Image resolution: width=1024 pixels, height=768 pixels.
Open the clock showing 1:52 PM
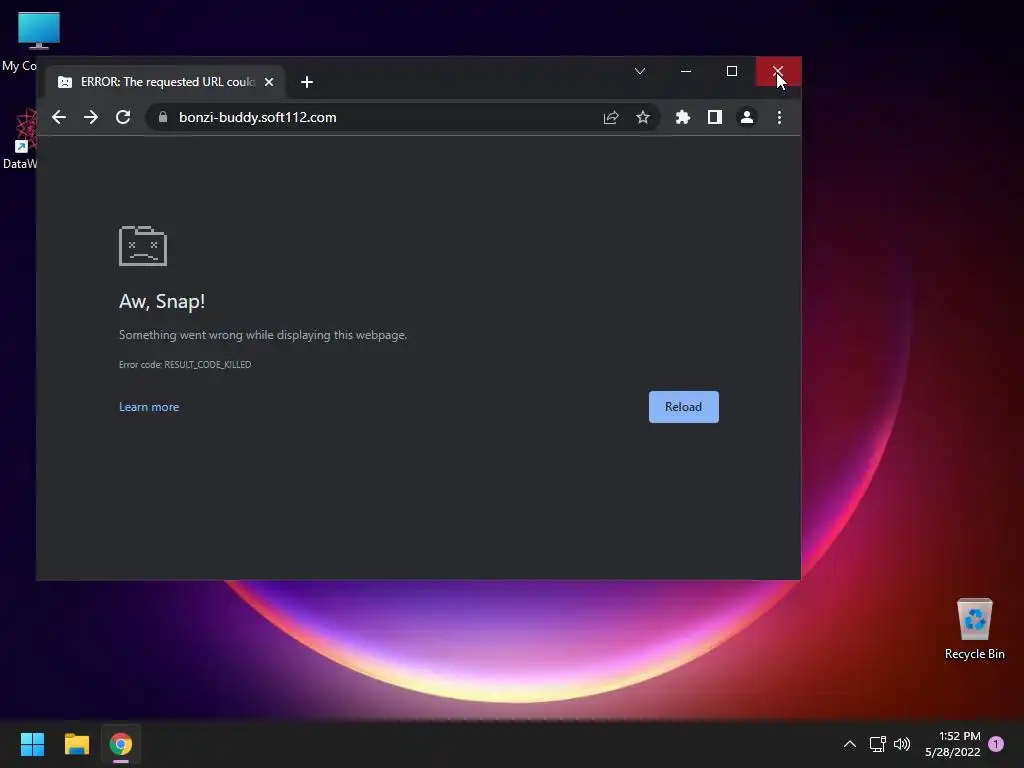(x=953, y=744)
